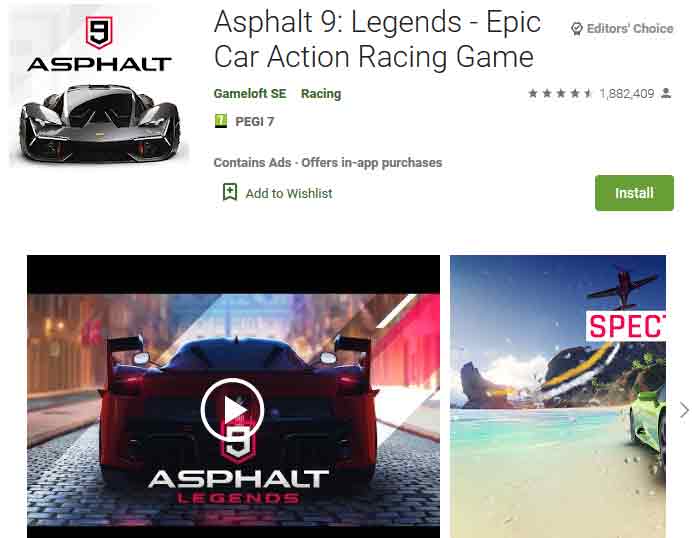The image size is (692, 538).
Task: Open the Racing category link
Action: pyautogui.click(x=321, y=94)
